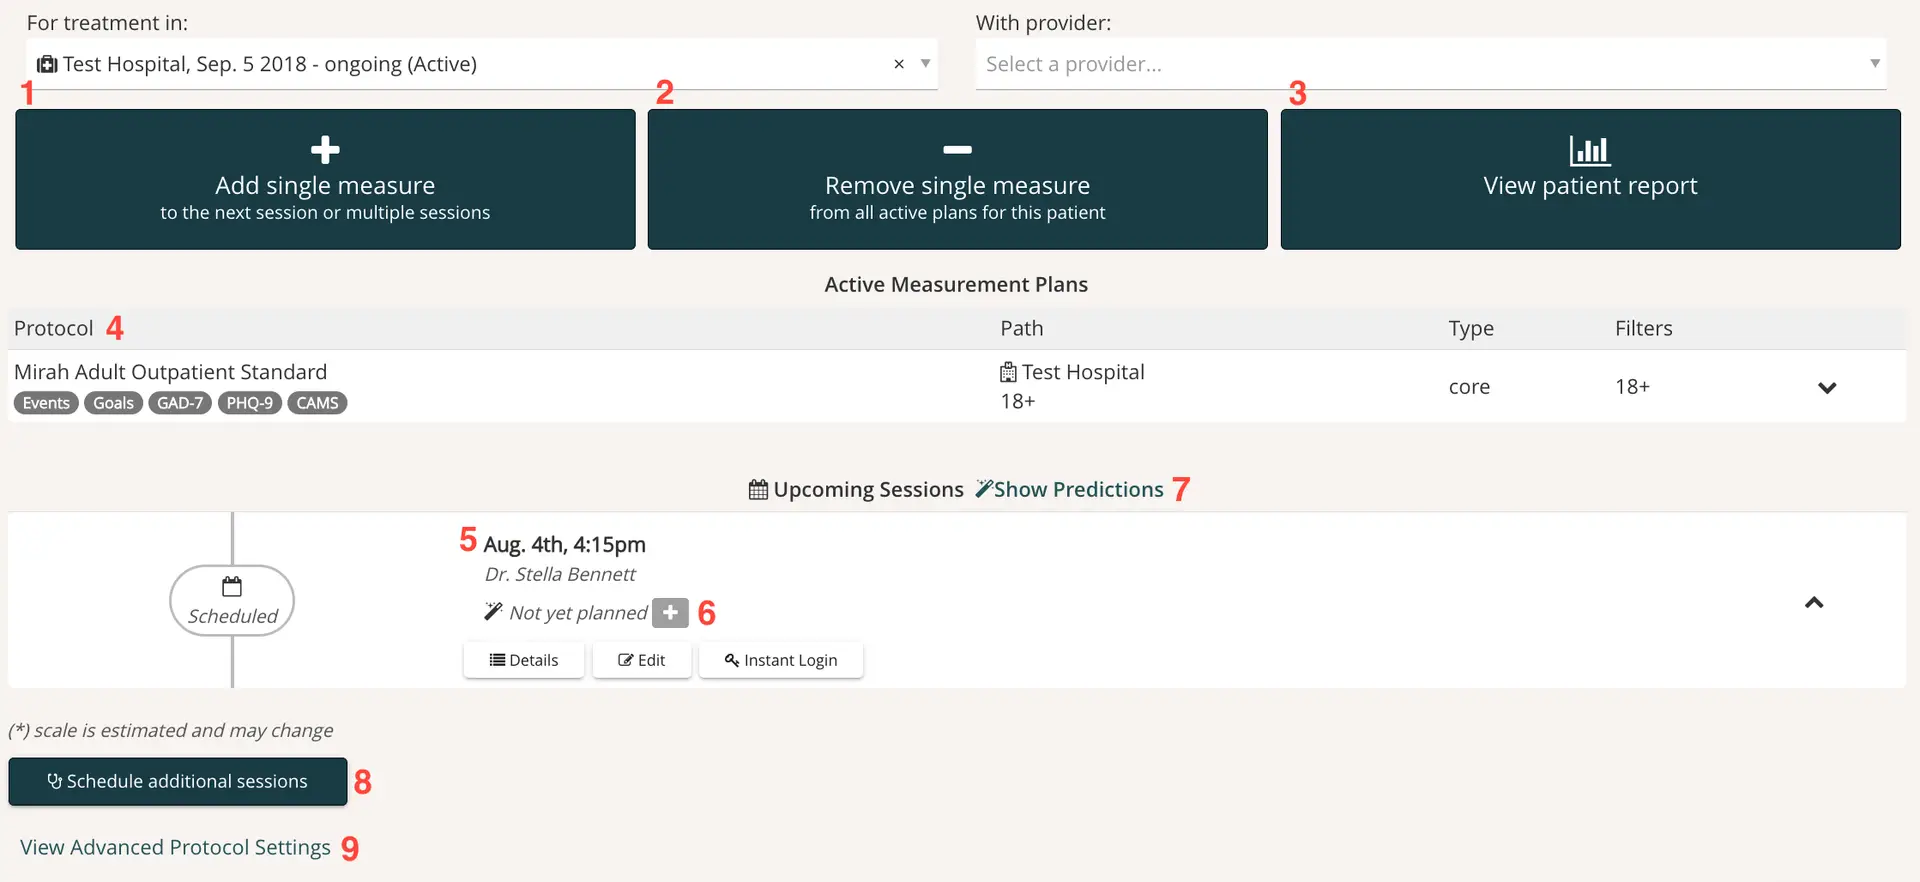Click the bar chart icon on View patient report
This screenshot has width=1920, height=882.
1590,150
